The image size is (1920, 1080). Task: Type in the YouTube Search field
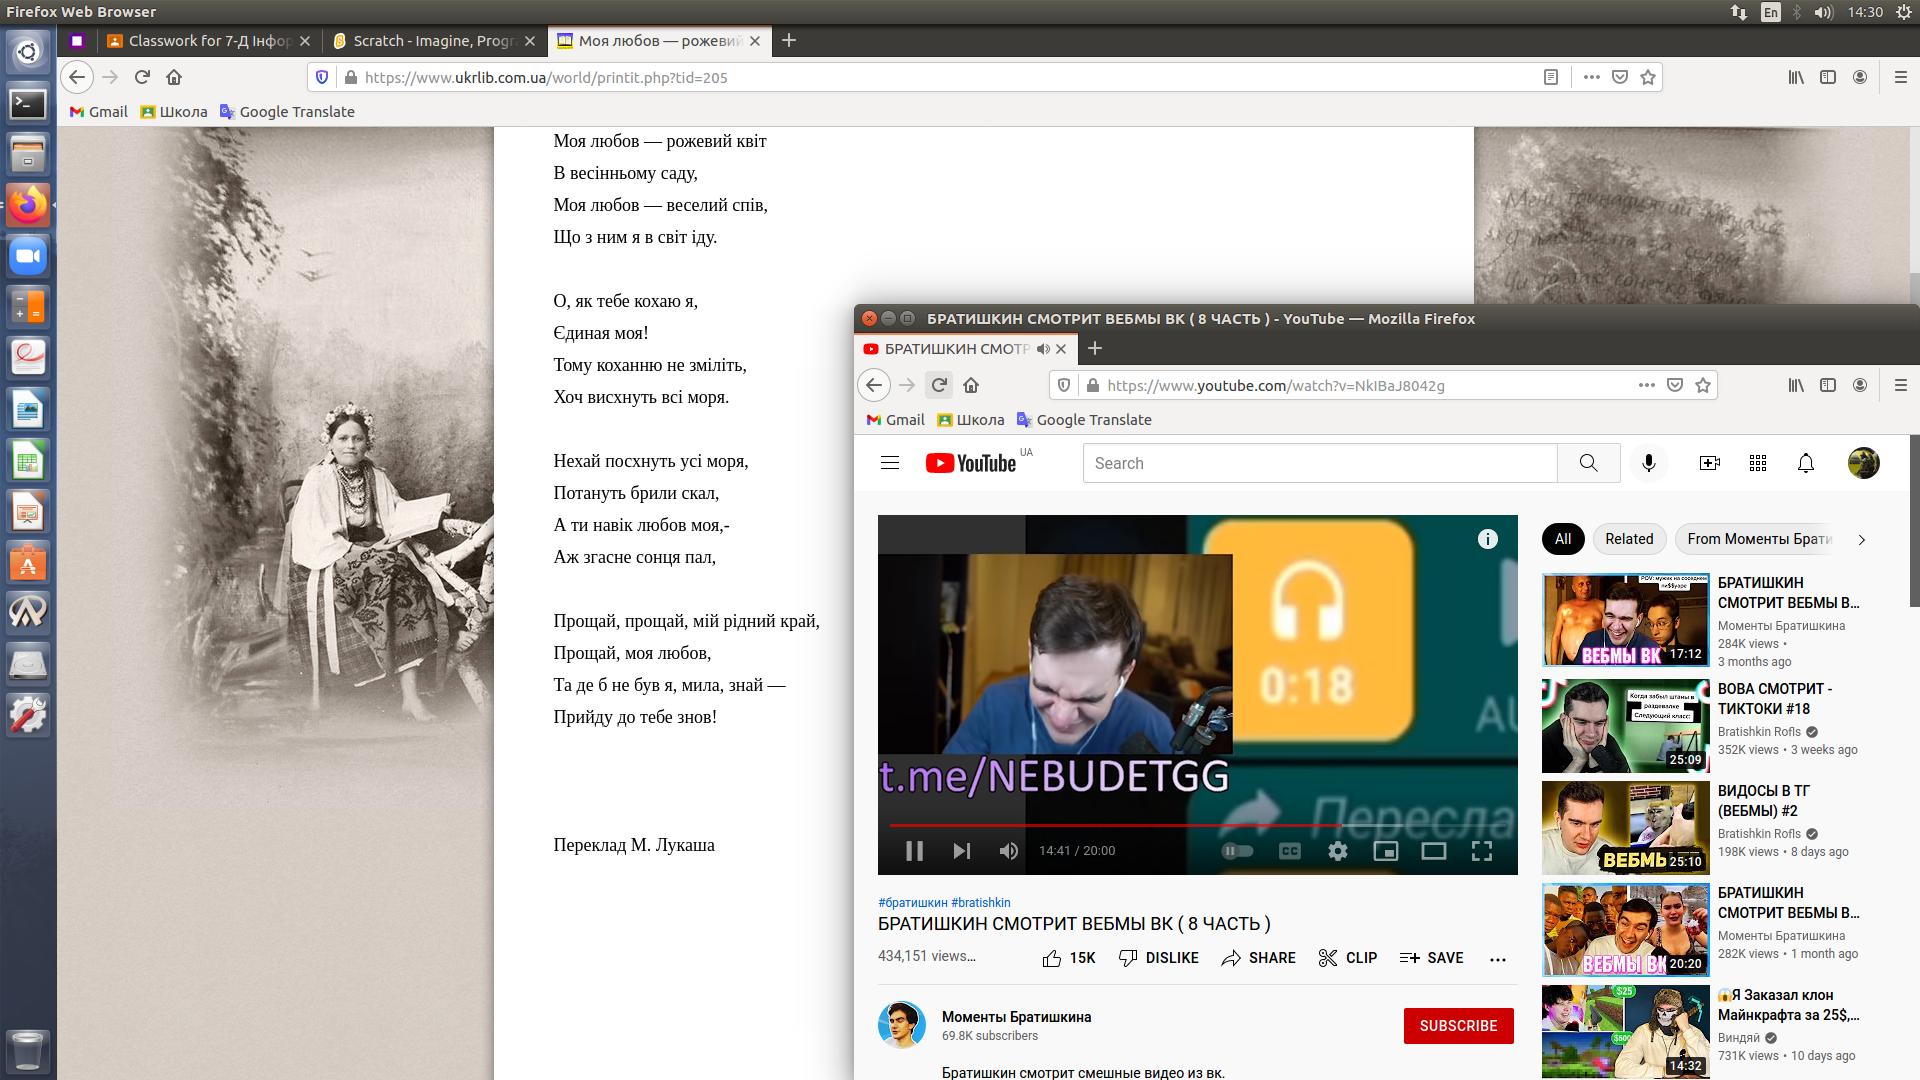point(1319,463)
